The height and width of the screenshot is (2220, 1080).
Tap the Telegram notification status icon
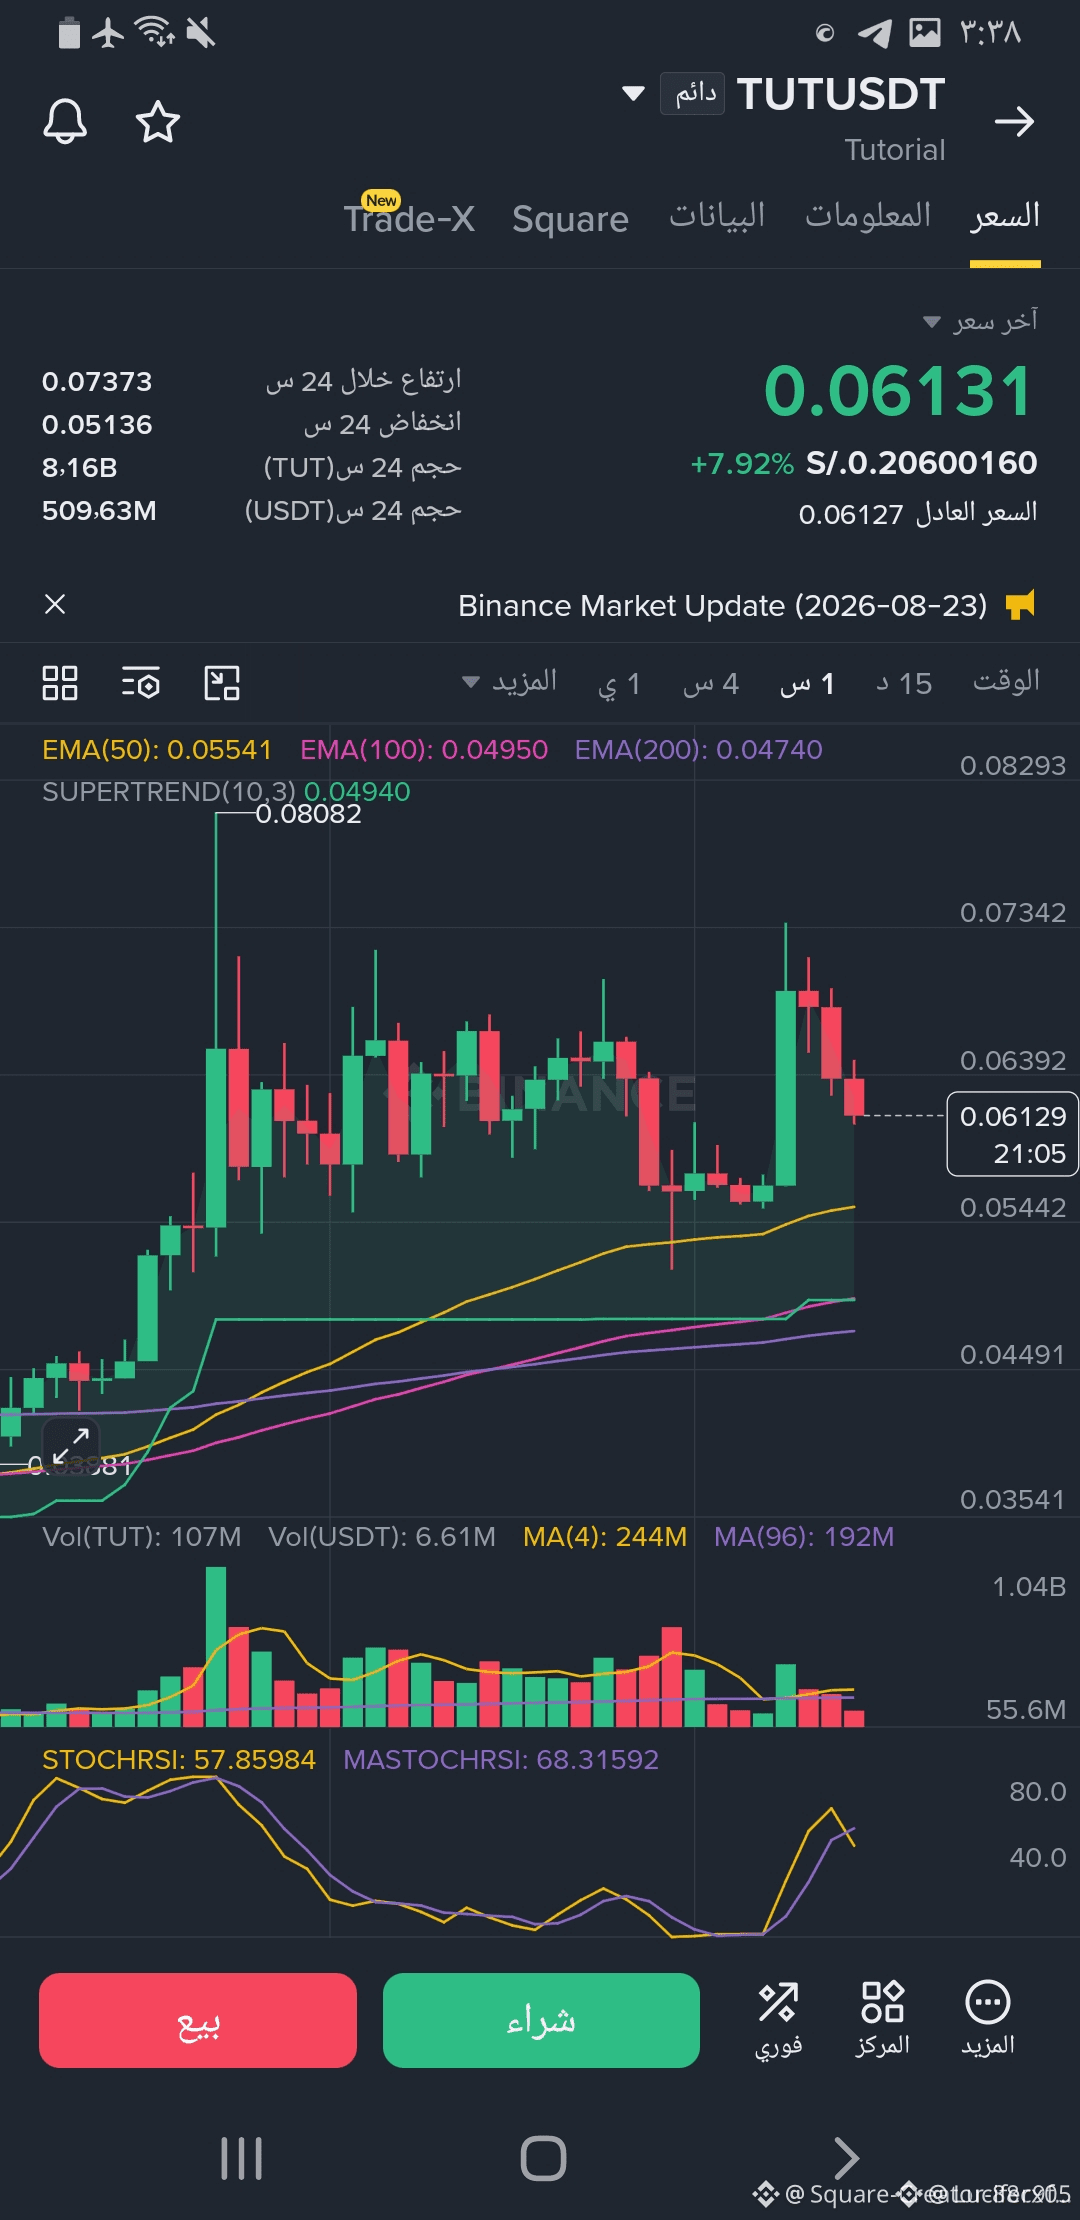click(x=875, y=33)
